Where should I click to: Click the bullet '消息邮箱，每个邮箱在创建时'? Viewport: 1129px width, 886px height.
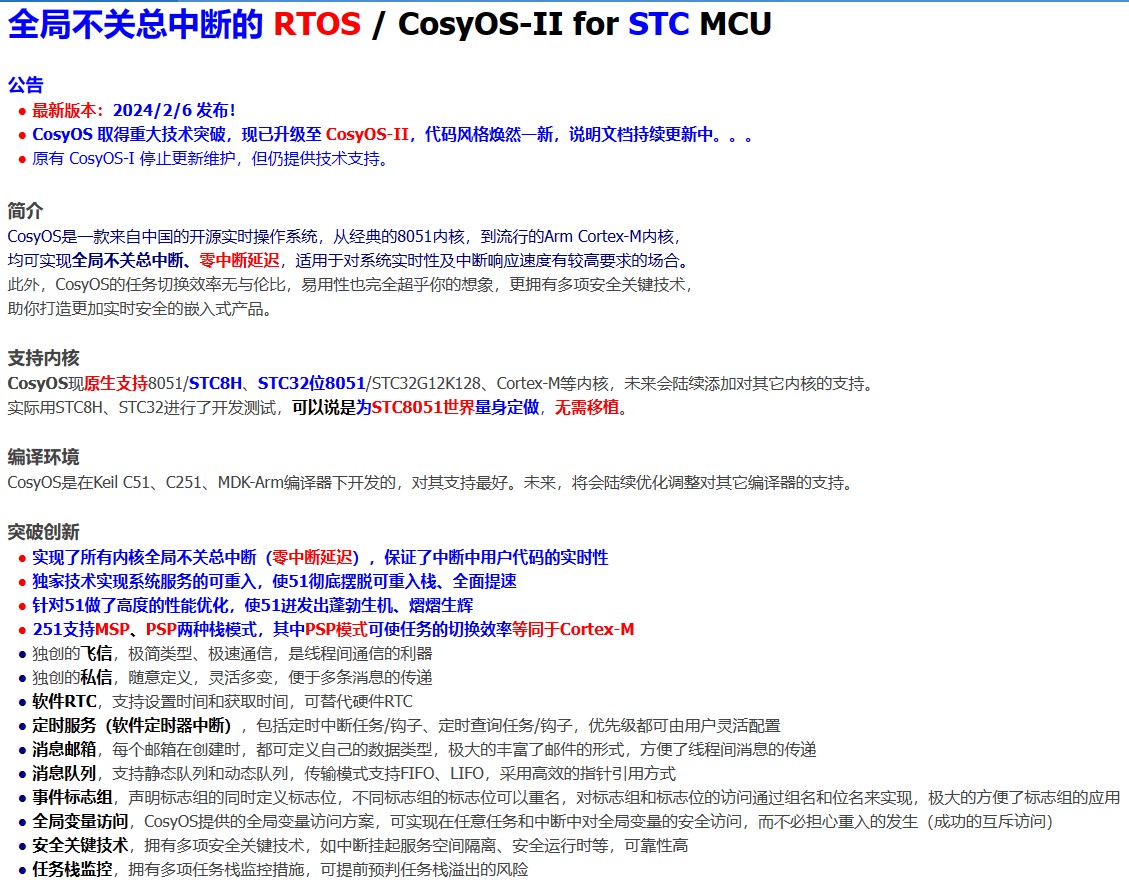point(424,749)
